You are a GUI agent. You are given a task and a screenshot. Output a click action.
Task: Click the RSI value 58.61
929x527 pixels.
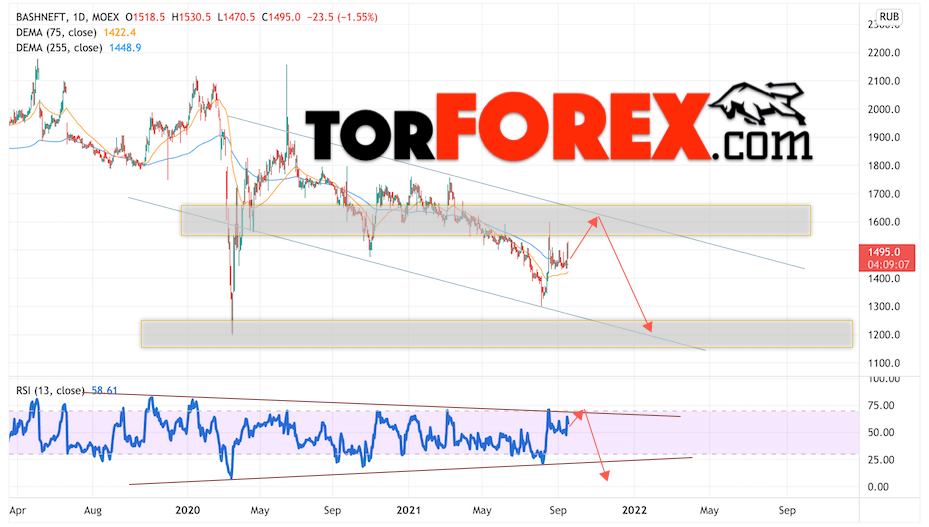[x=104, y=391]
